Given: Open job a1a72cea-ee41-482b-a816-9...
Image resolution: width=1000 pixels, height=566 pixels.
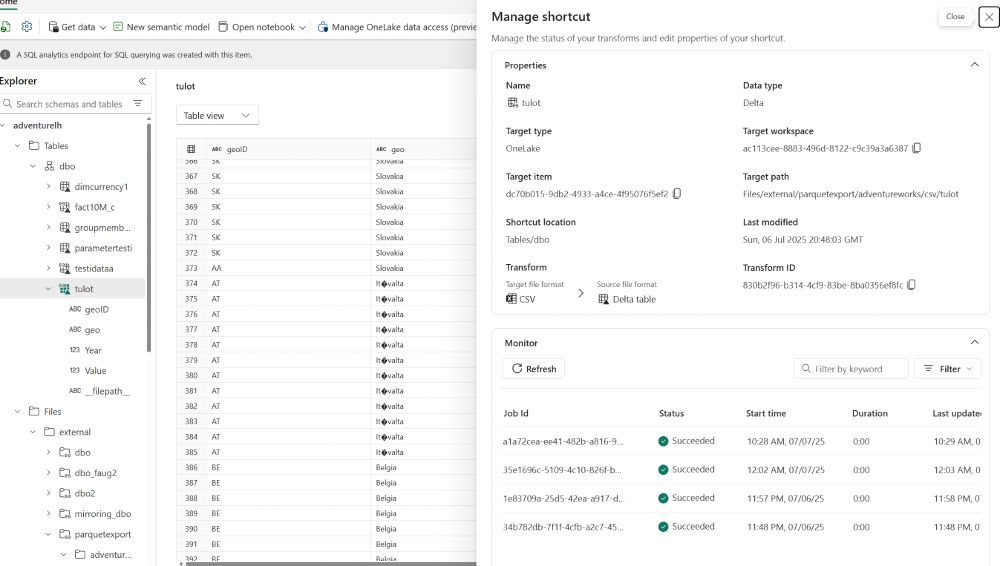Looking at the screenshot, I should click(x=563, y=441).
